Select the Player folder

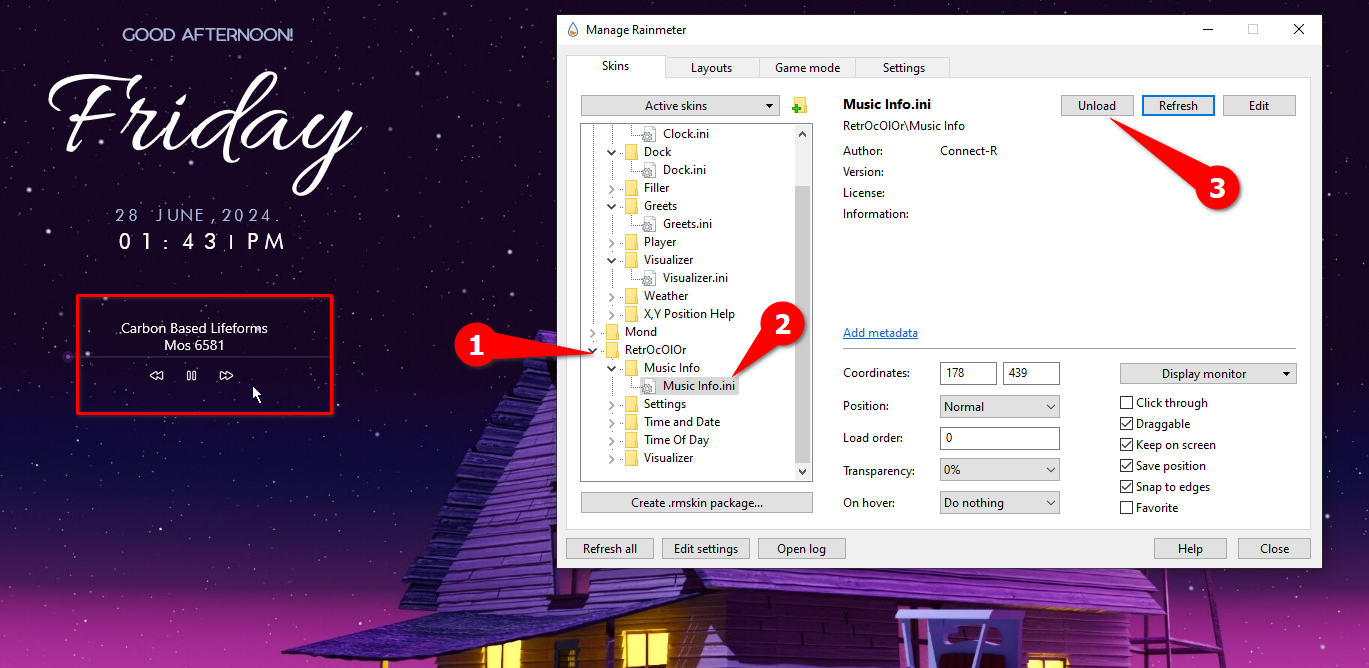tap(660, 241)
